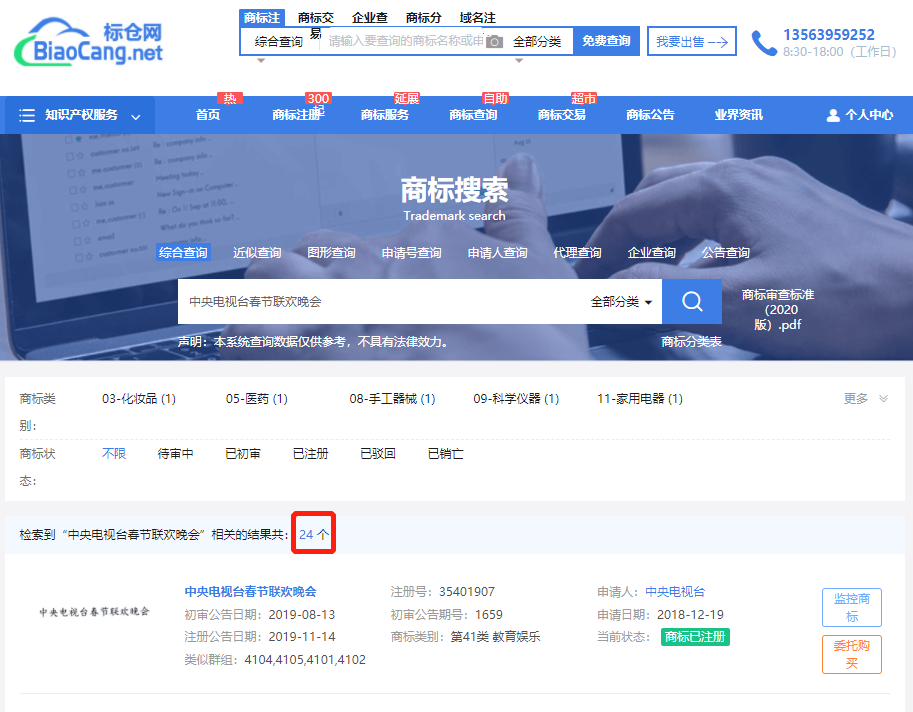Switch to 公告查询 search tab
The width and height of the screenshot is (913, 712).
tap(726, 253)
